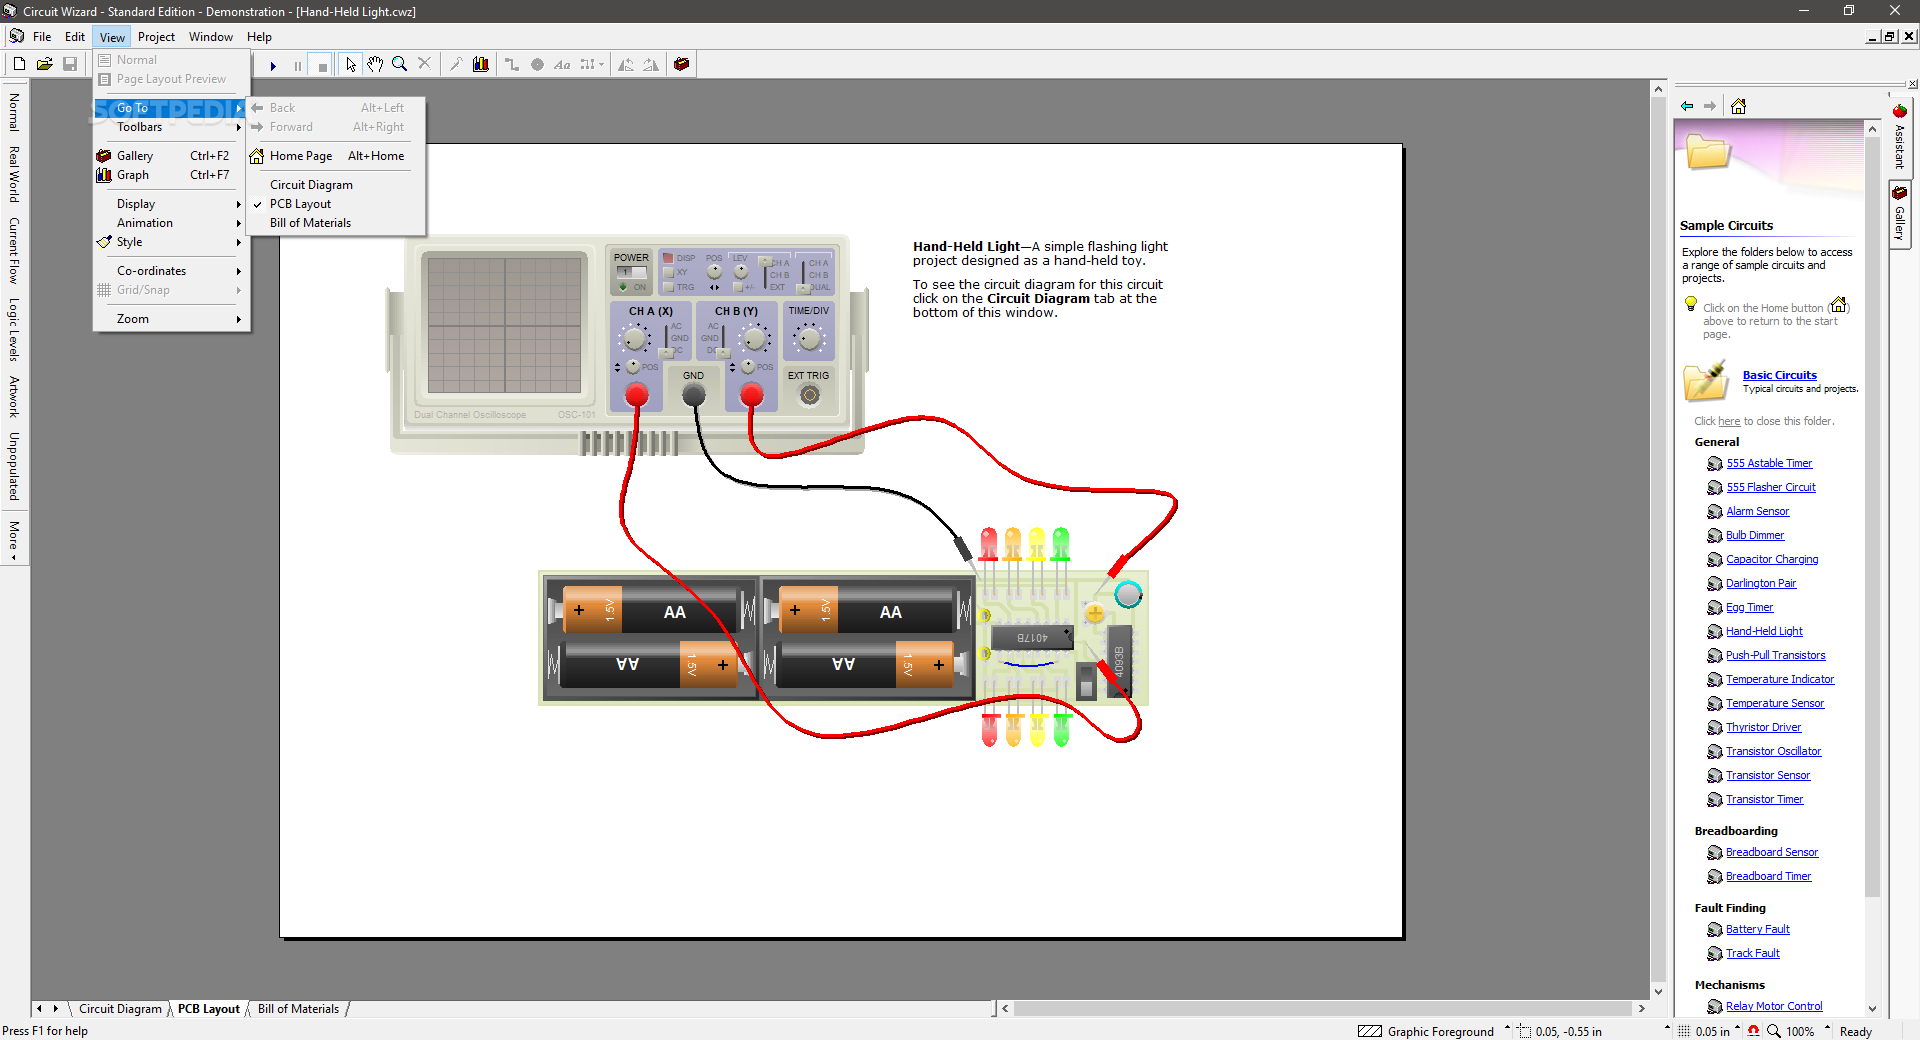Expand the Co-ordinates submenu
The height and width of the screenshot is (1040, 1920).
coord(171,271)
